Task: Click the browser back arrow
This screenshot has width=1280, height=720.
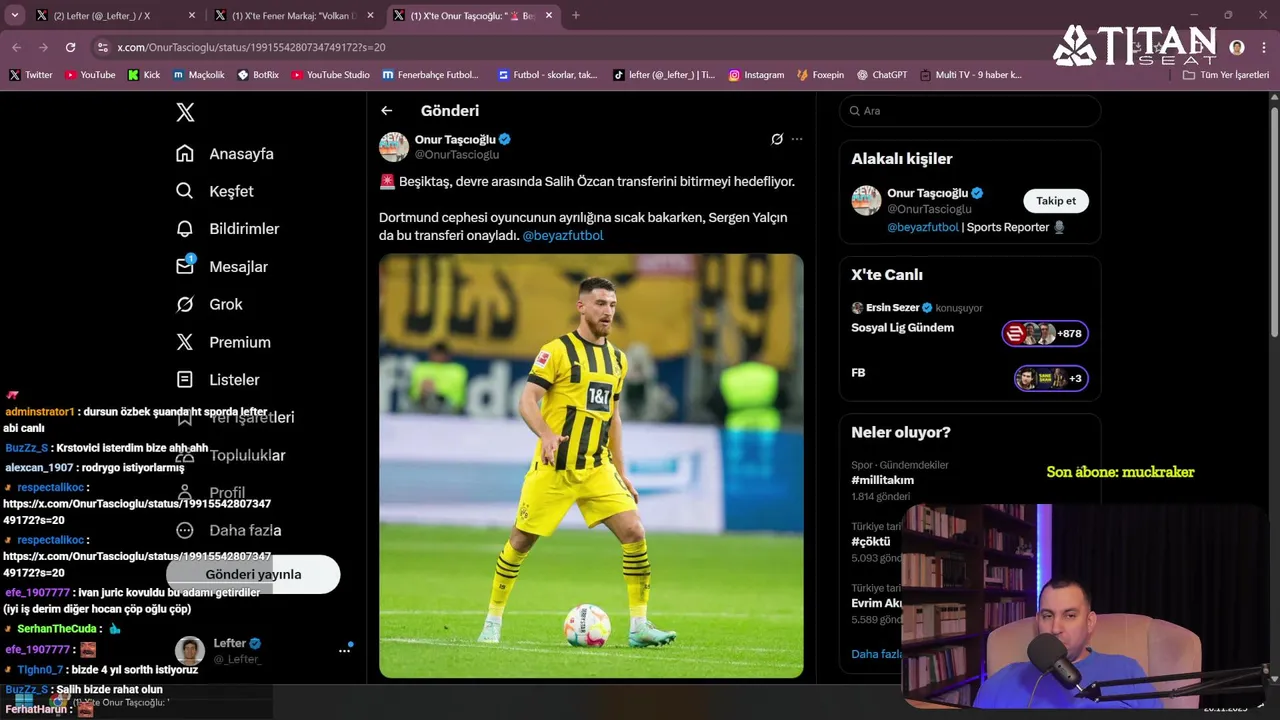Action: [x=16, y=47]
